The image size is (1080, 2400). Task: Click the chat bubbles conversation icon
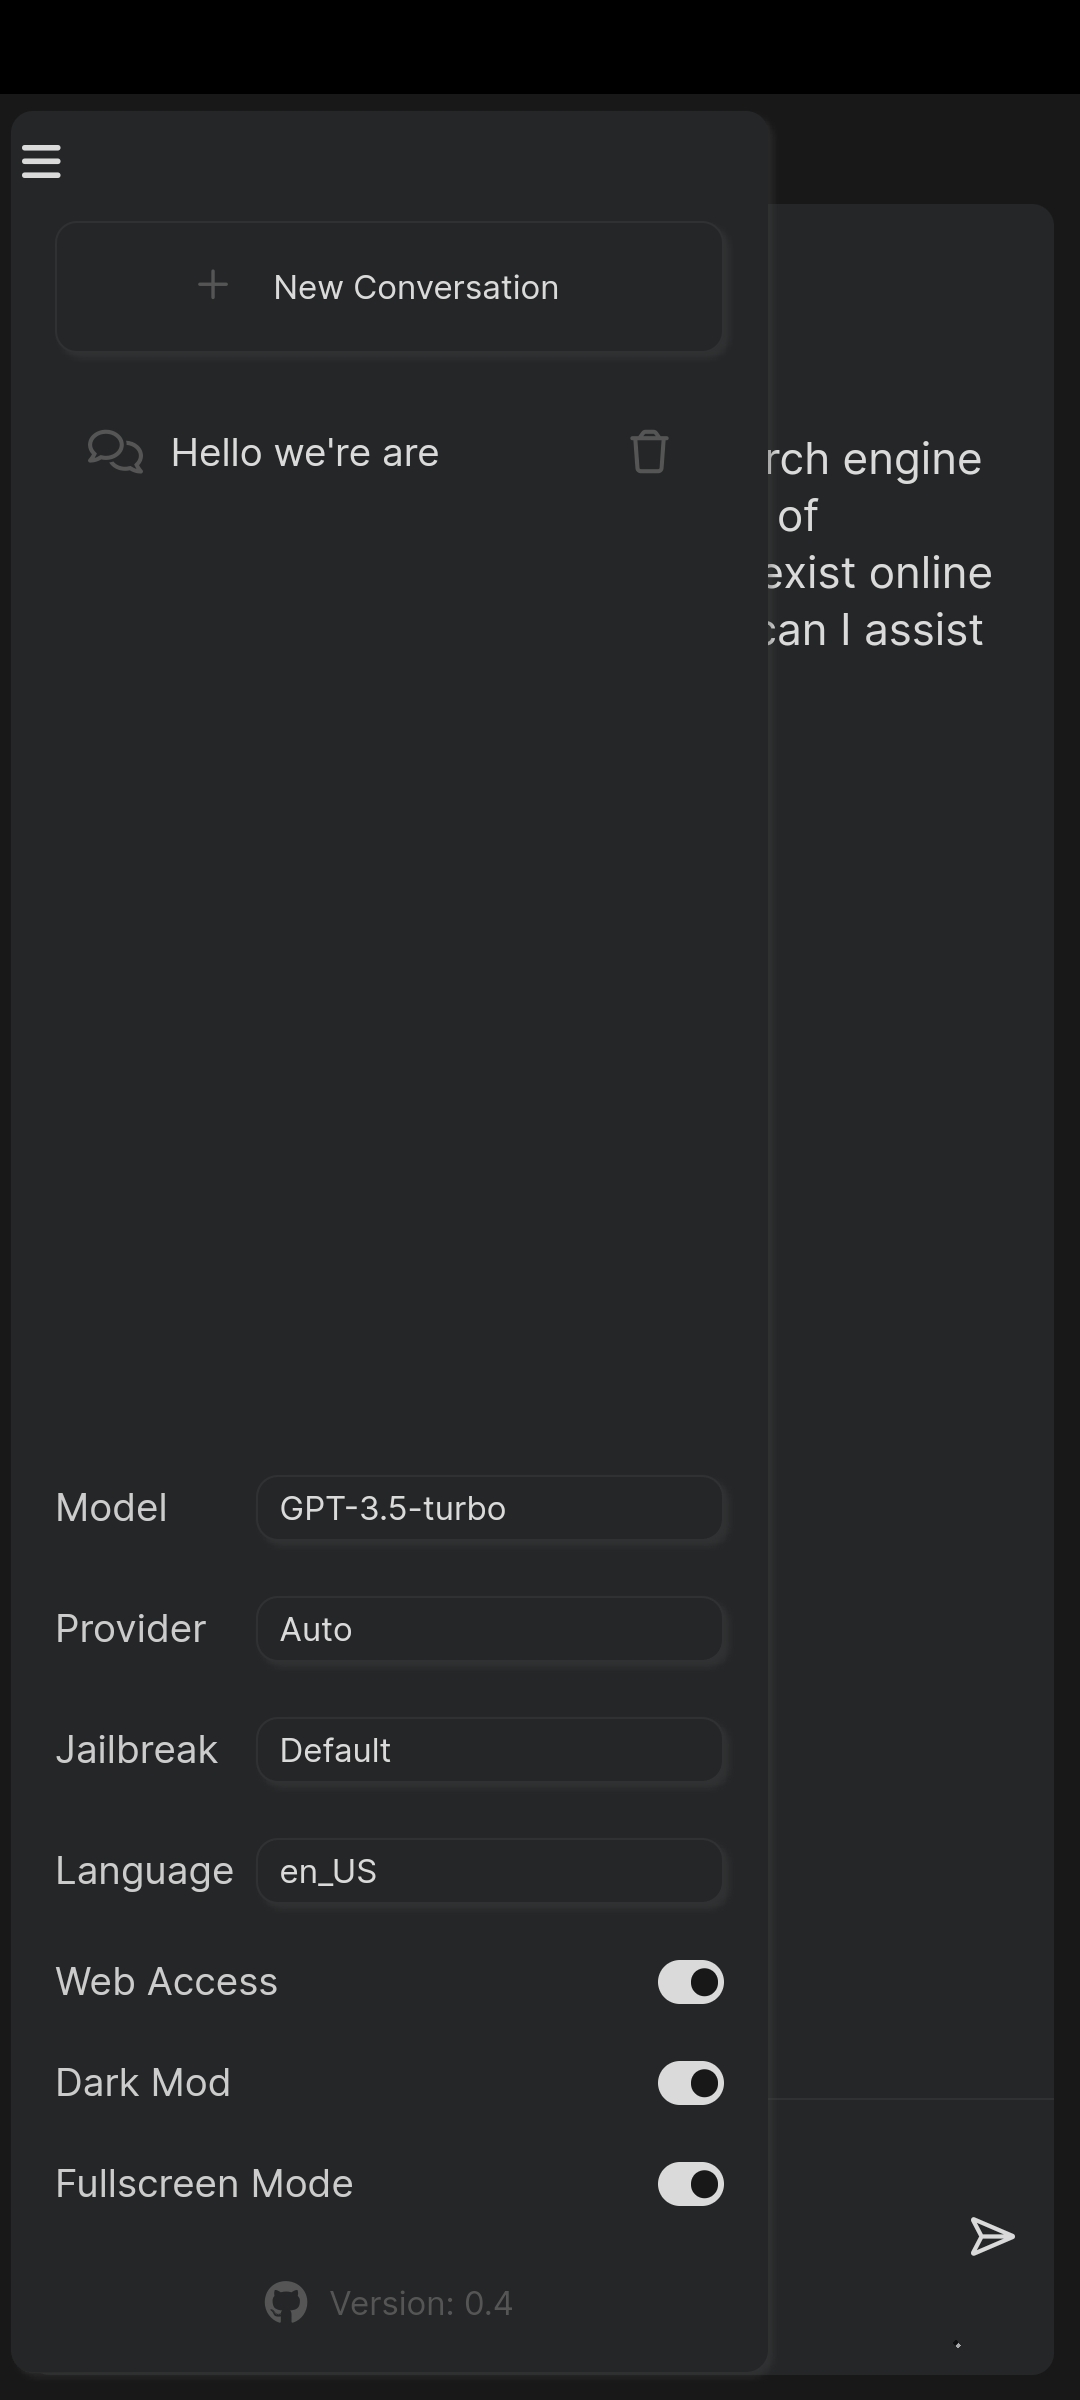tap(115, 452)
